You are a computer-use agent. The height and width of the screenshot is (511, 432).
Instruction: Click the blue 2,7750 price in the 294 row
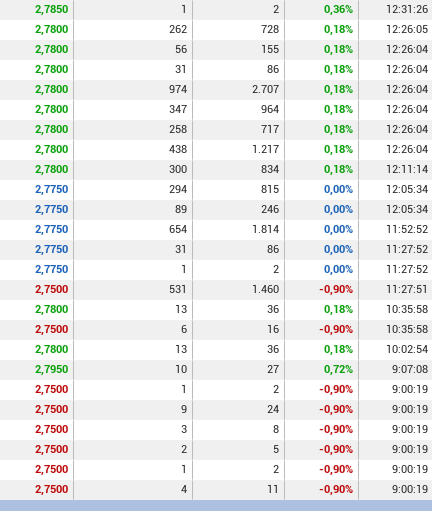click(x=52, y=189)
